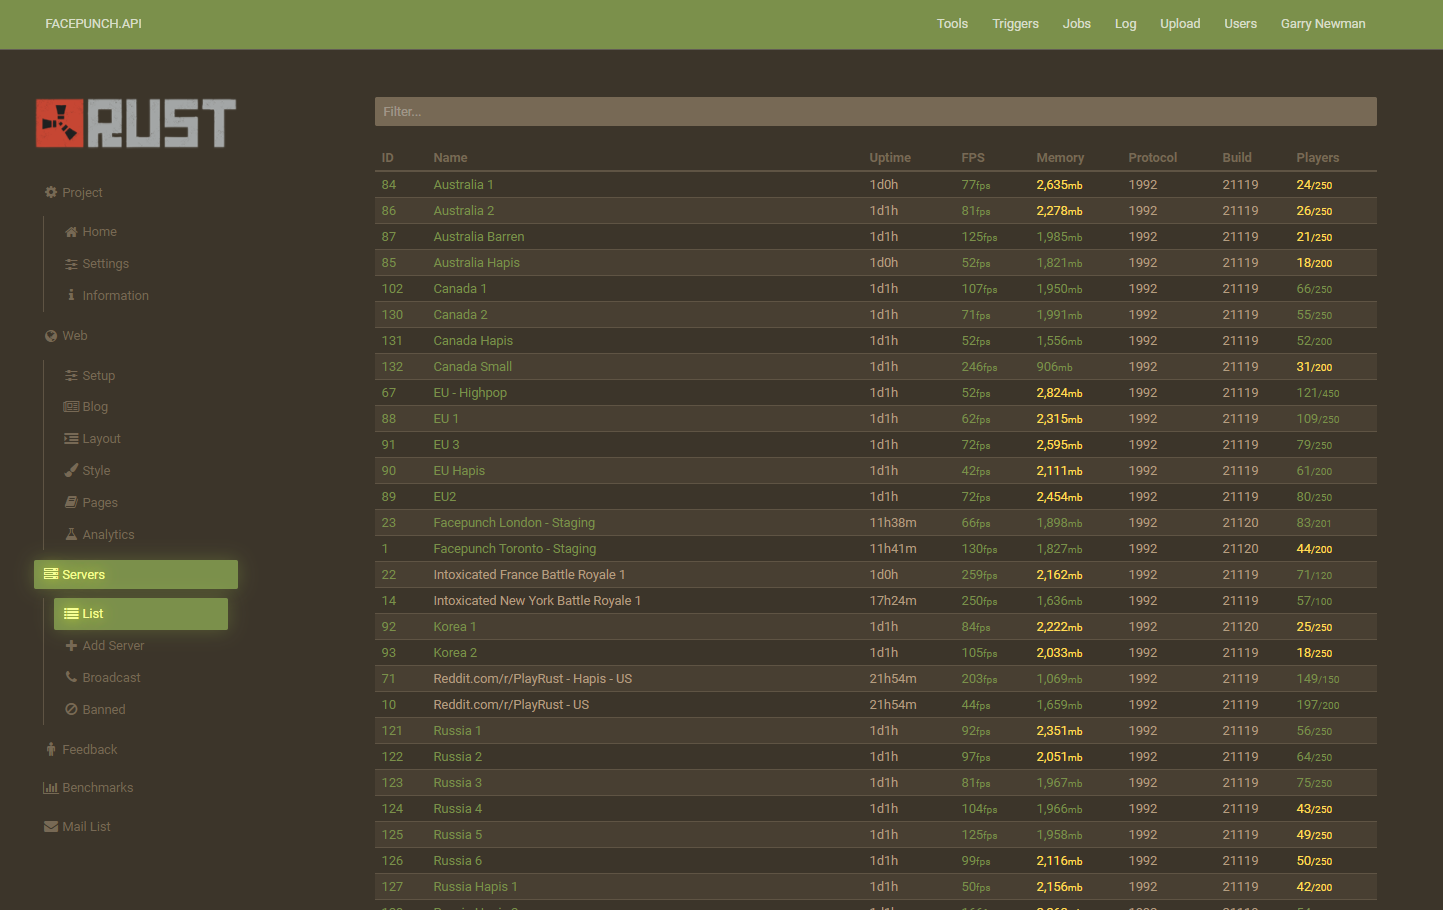Click the Home house icon

pos(71,232)
